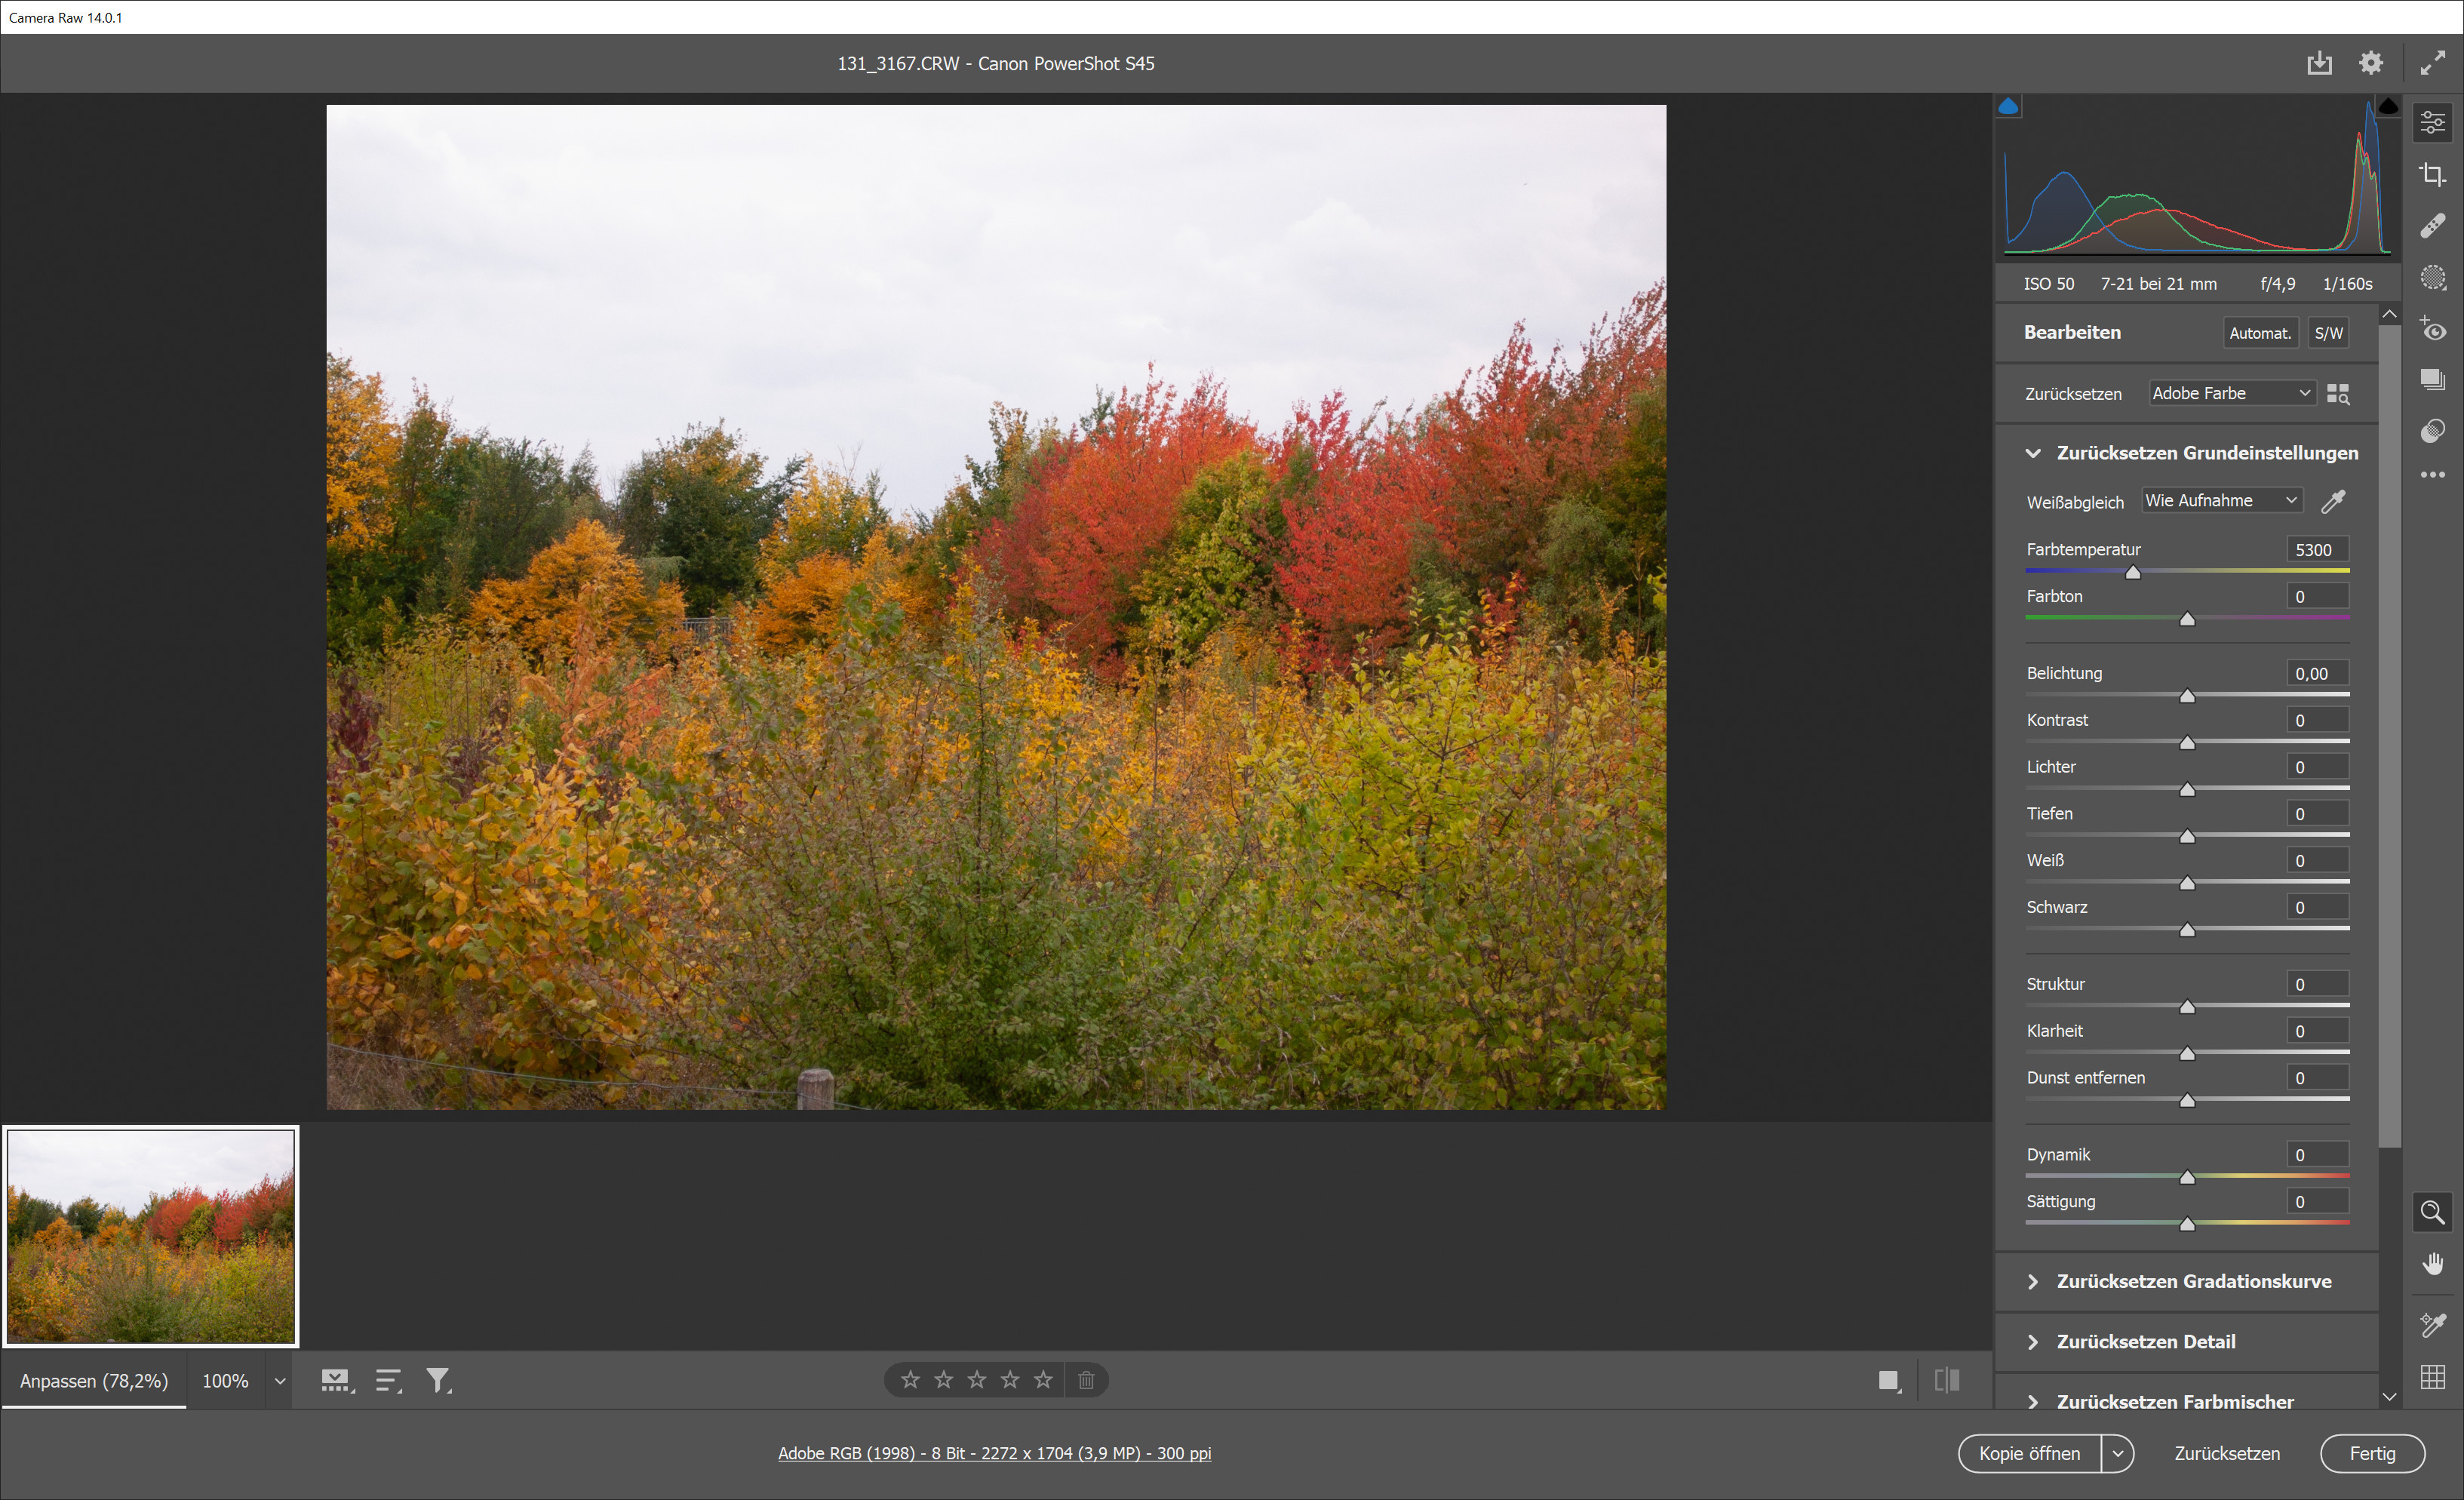
Task: Open the Masking tool
Action: pyautogui.click(x=2432, y=277)
